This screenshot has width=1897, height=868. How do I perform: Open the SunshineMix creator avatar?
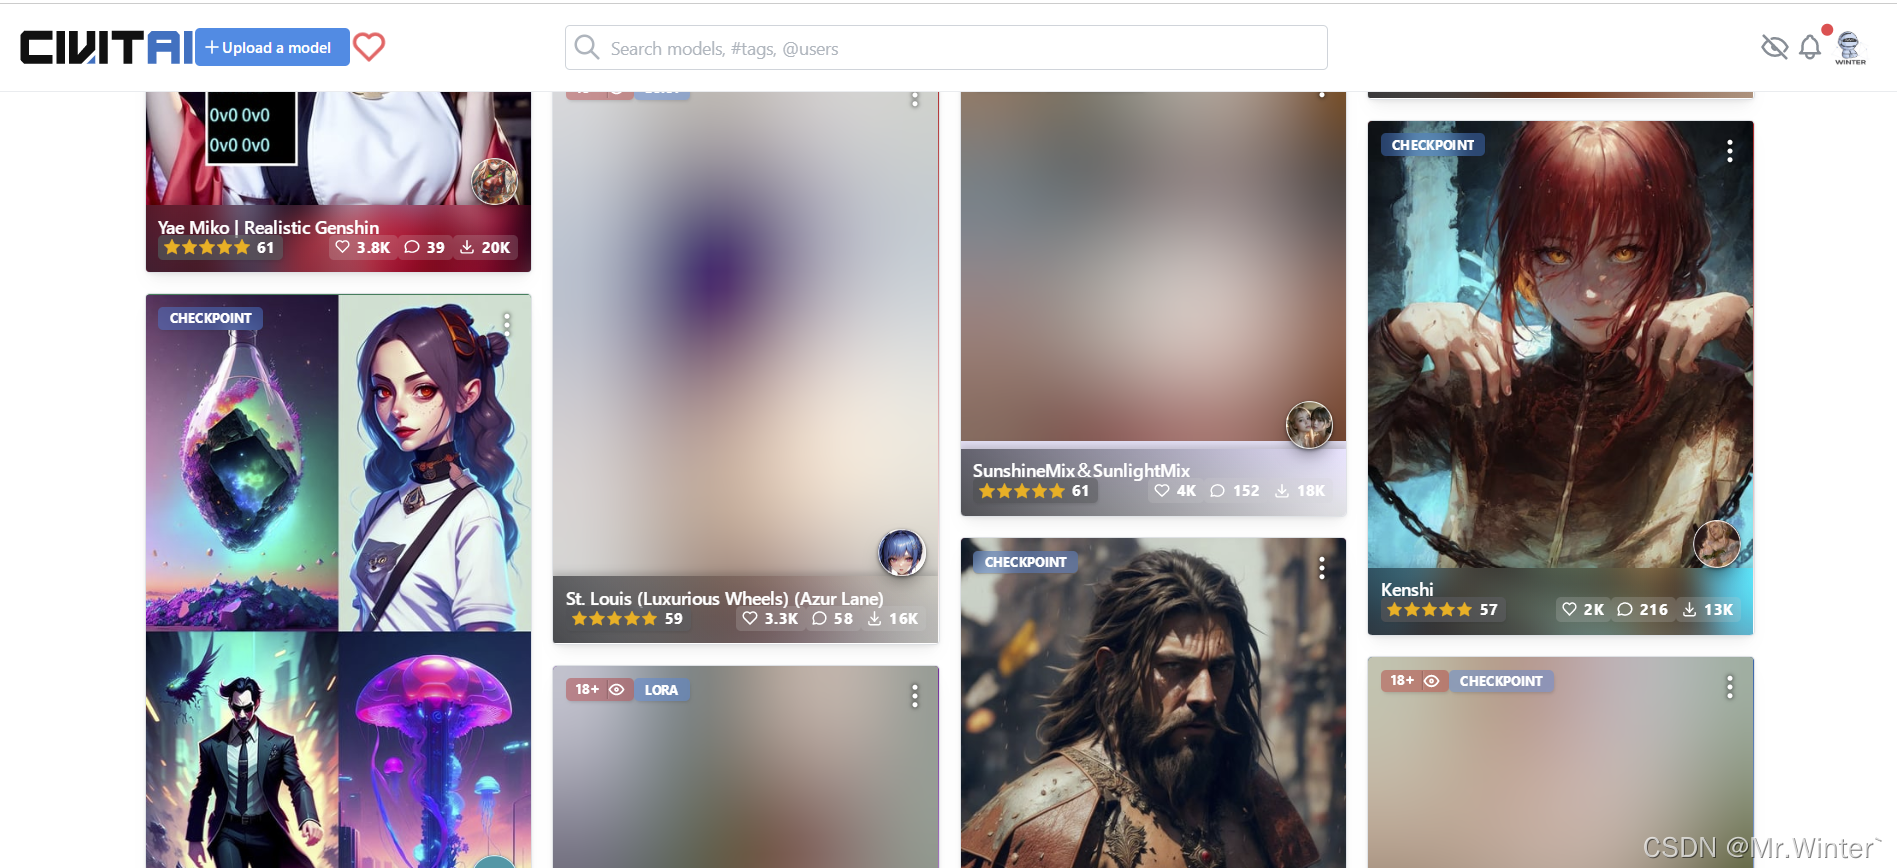(x=1309, y=425)
